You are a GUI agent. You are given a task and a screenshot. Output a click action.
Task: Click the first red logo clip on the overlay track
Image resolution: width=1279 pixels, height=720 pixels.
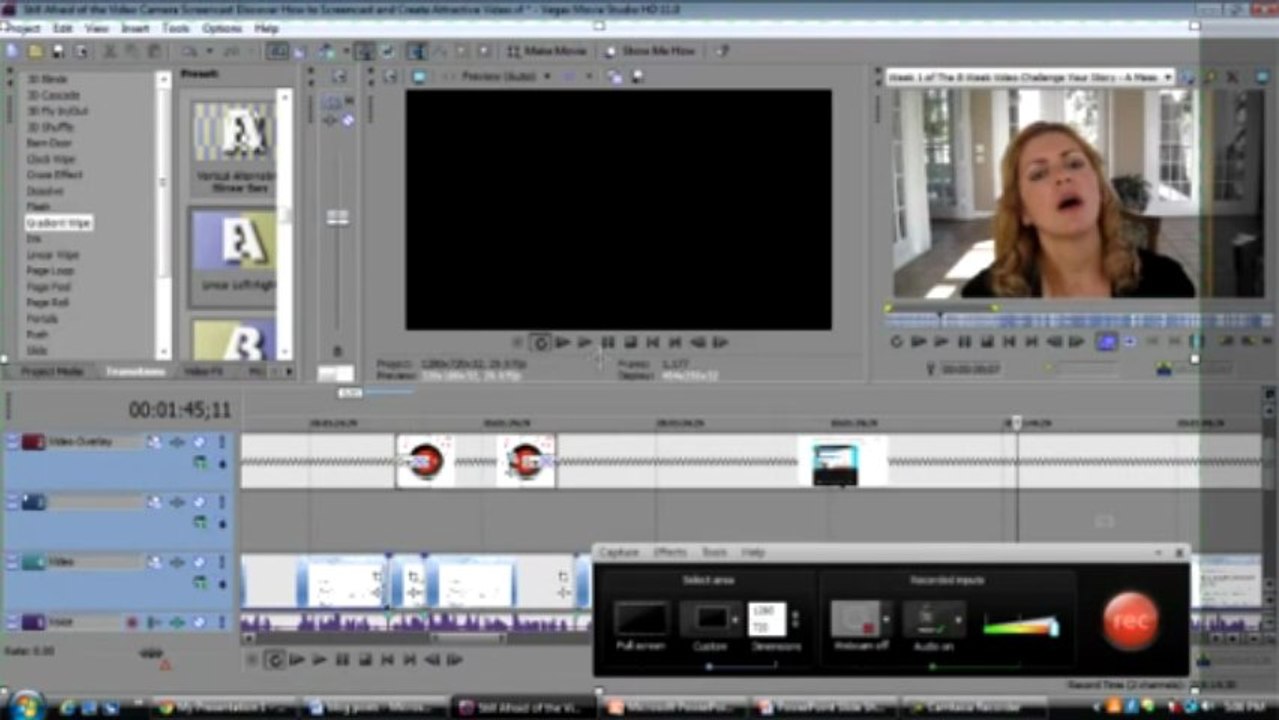[426, 461]
